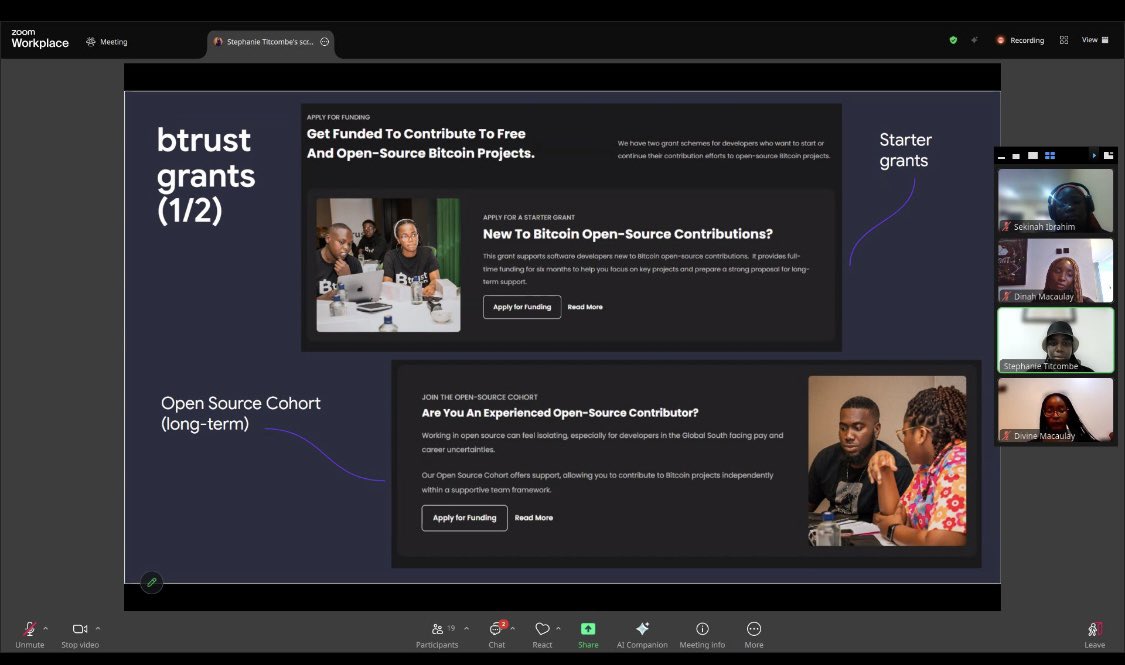Select Divine Macaulay's video tile
This screenshot has height=665, width=1125.
pos(1055,410)
